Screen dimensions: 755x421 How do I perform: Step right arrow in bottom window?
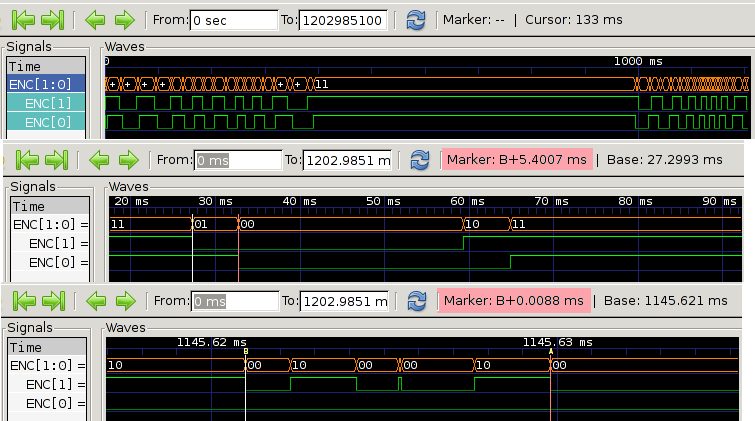126,301
